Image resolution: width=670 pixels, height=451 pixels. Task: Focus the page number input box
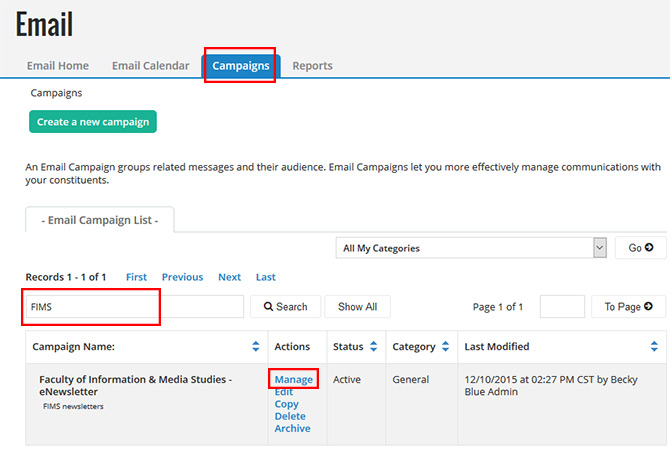pos(562,307)
